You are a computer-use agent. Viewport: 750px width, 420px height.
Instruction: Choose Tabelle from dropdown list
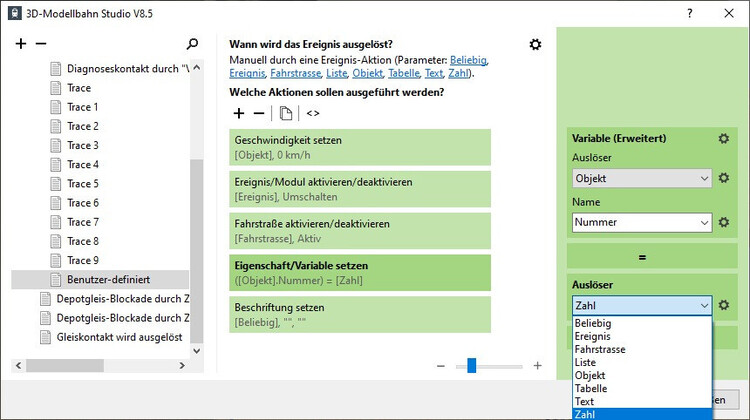click(592, 388)
